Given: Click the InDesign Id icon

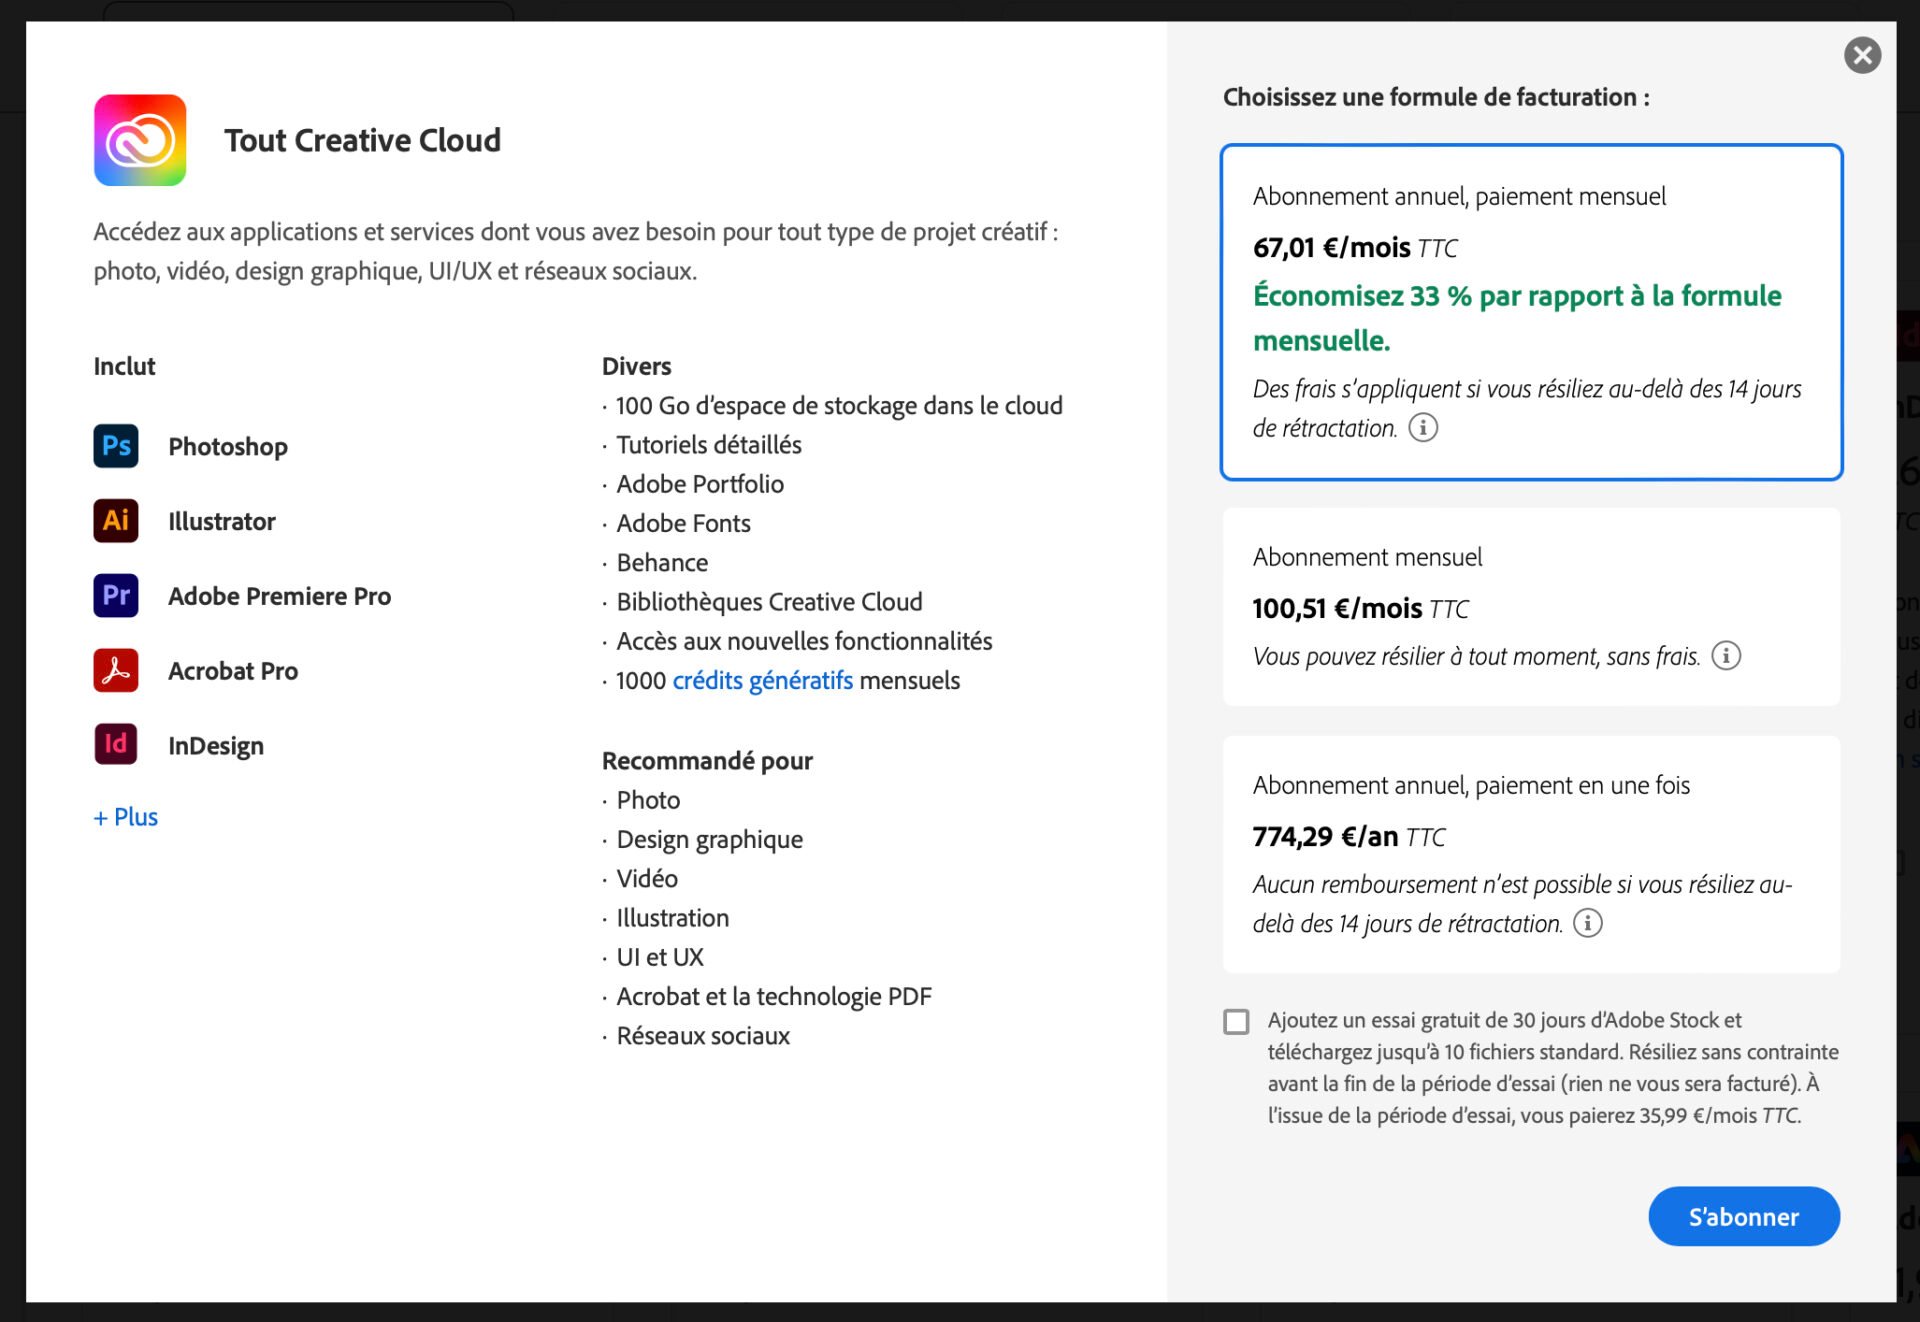Looking at the screenshot, I should (116, 744).
